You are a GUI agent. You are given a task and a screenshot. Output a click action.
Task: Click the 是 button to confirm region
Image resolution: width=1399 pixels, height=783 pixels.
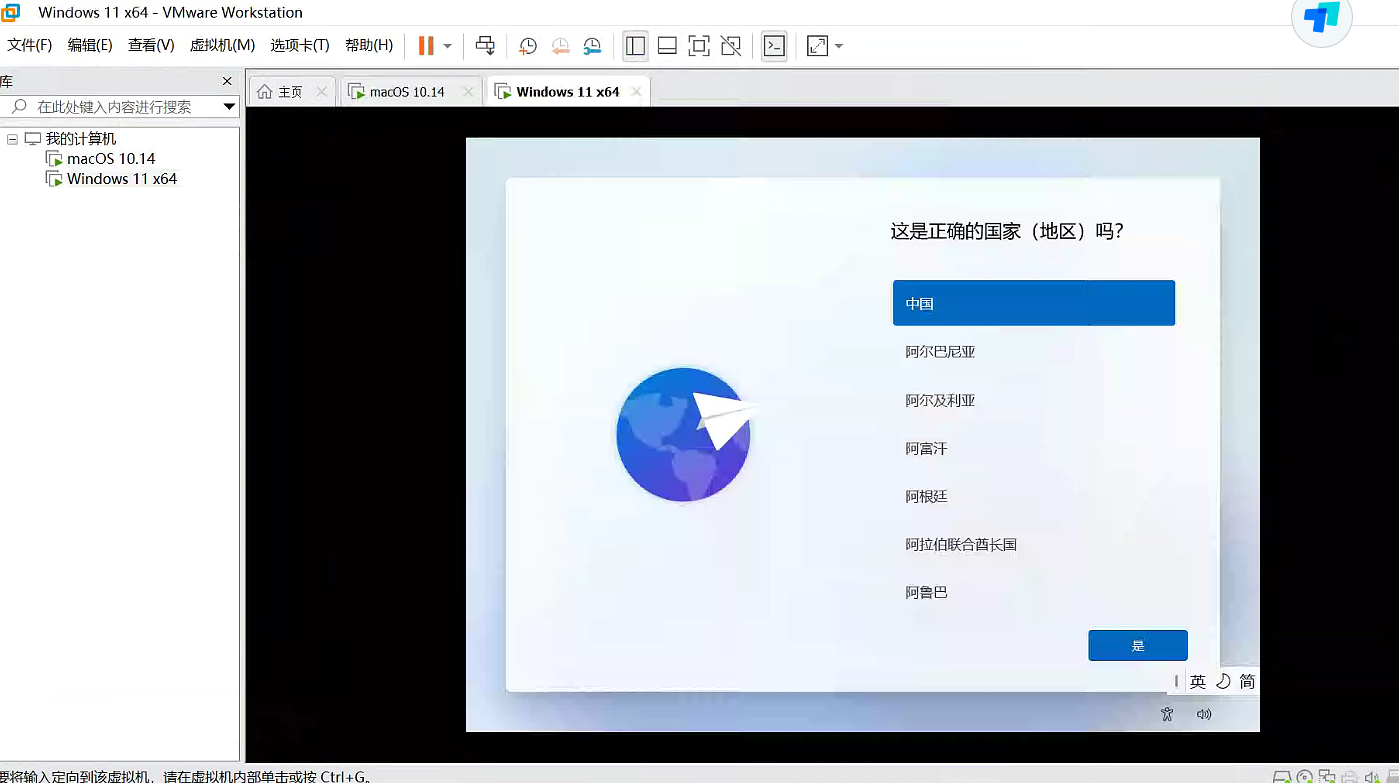point(1137,646)
